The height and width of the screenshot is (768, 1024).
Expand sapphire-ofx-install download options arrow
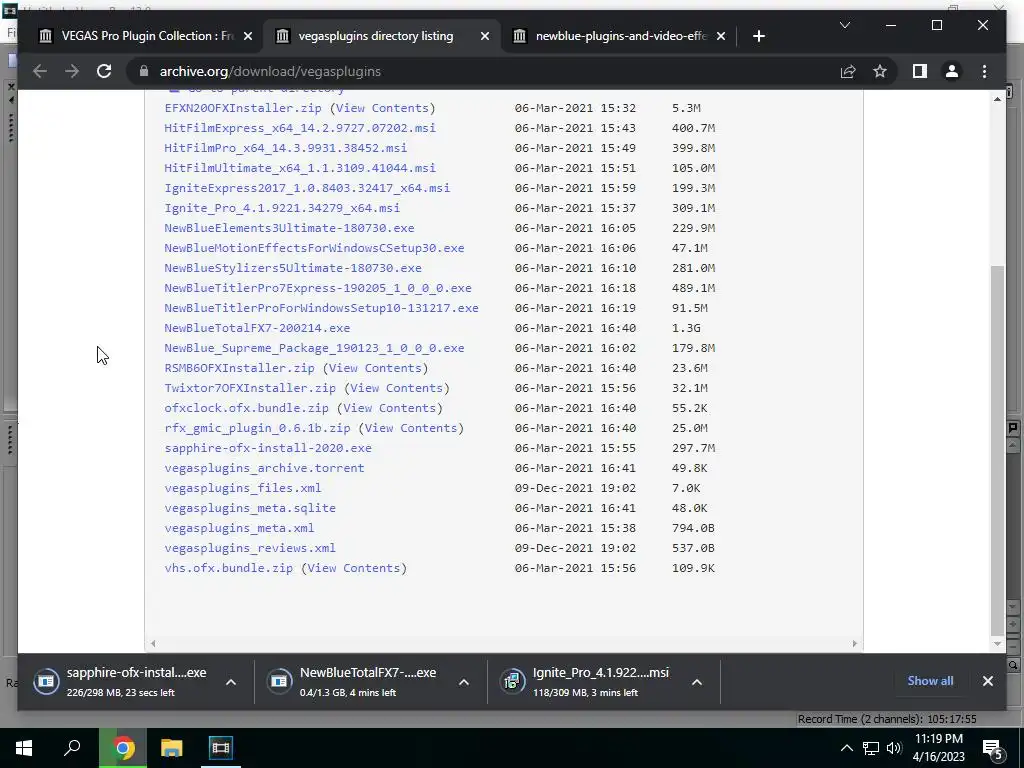(x=231, y=682)
